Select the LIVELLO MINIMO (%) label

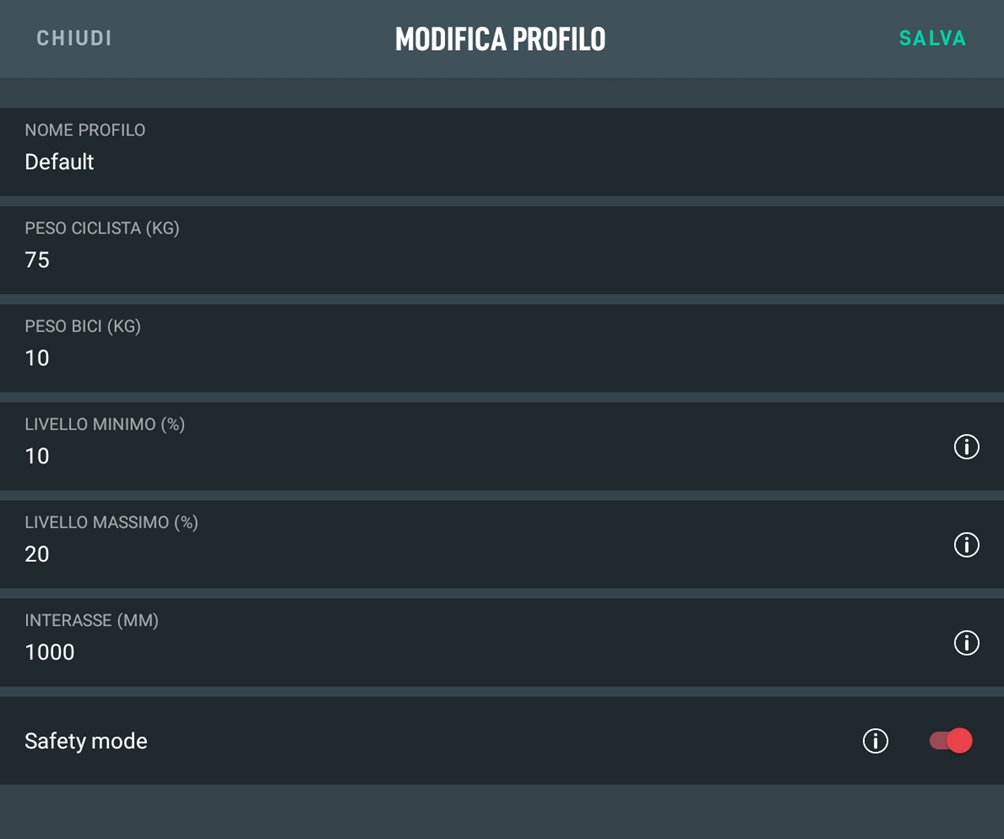tap(104, 424)
